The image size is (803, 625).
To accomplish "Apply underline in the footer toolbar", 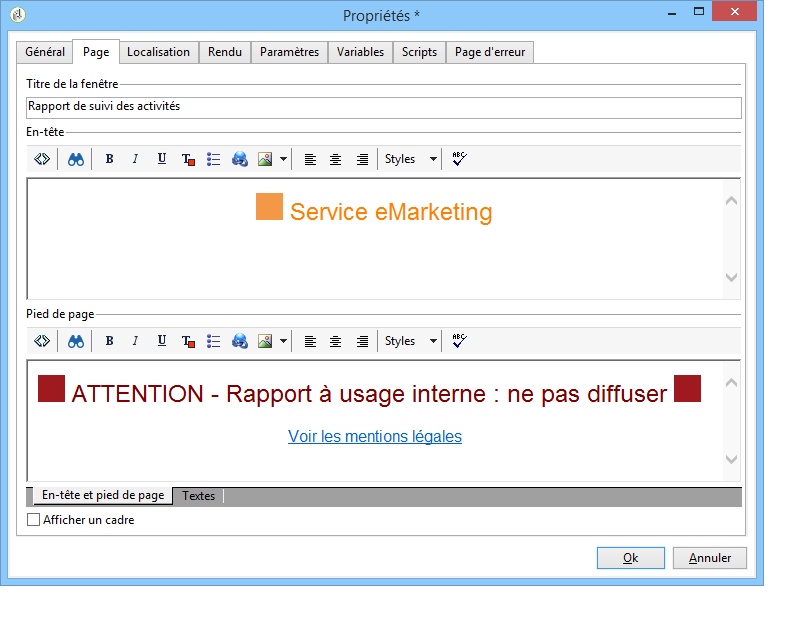I will pyautogui.click(x=162, y=341).
